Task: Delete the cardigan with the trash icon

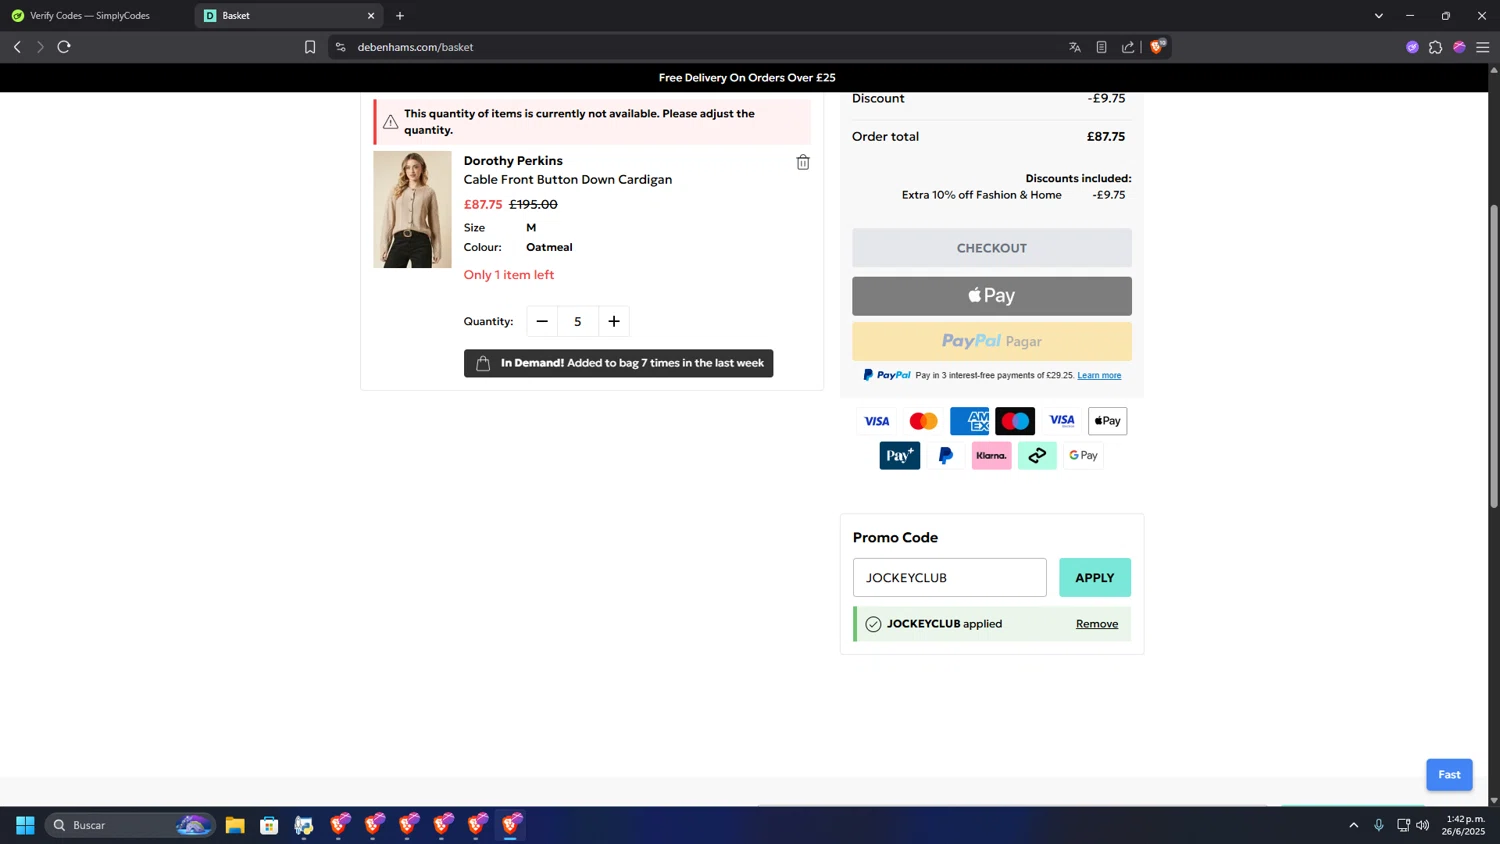Action: pos(802,162)
